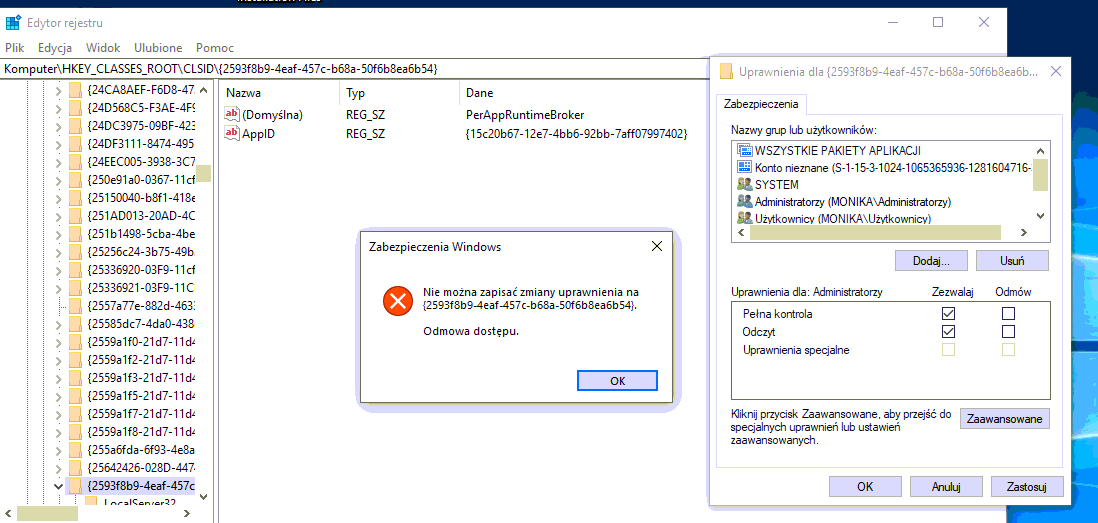Click folder icon in Uprawnienia dialog title
The height and width of the screenshot is (523, 1098).
click(727, 71)
